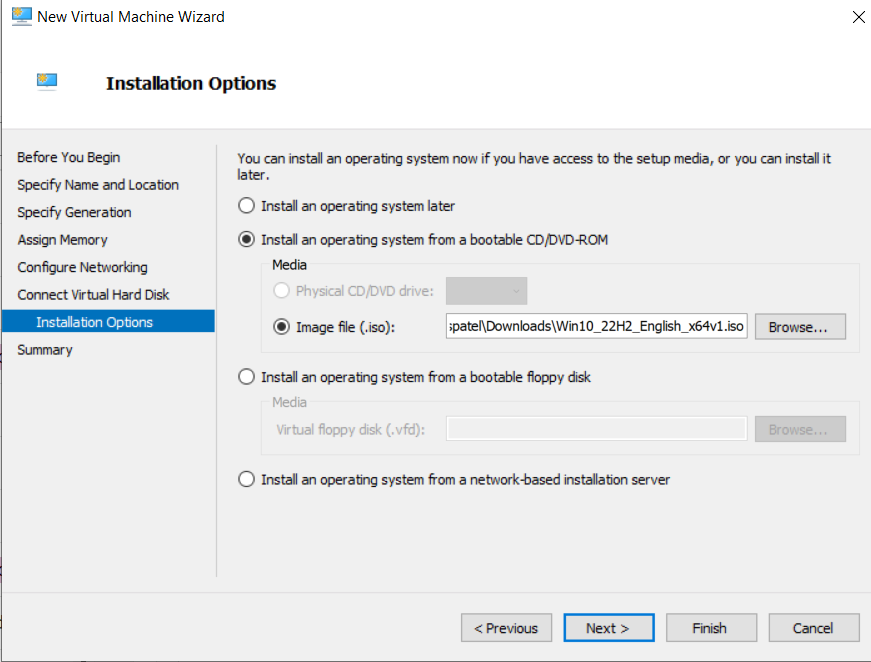Screen dimensions: 871x662
Task: Click the monitor icon beside Installation Options heading
Action: click(x=47, y=82)
